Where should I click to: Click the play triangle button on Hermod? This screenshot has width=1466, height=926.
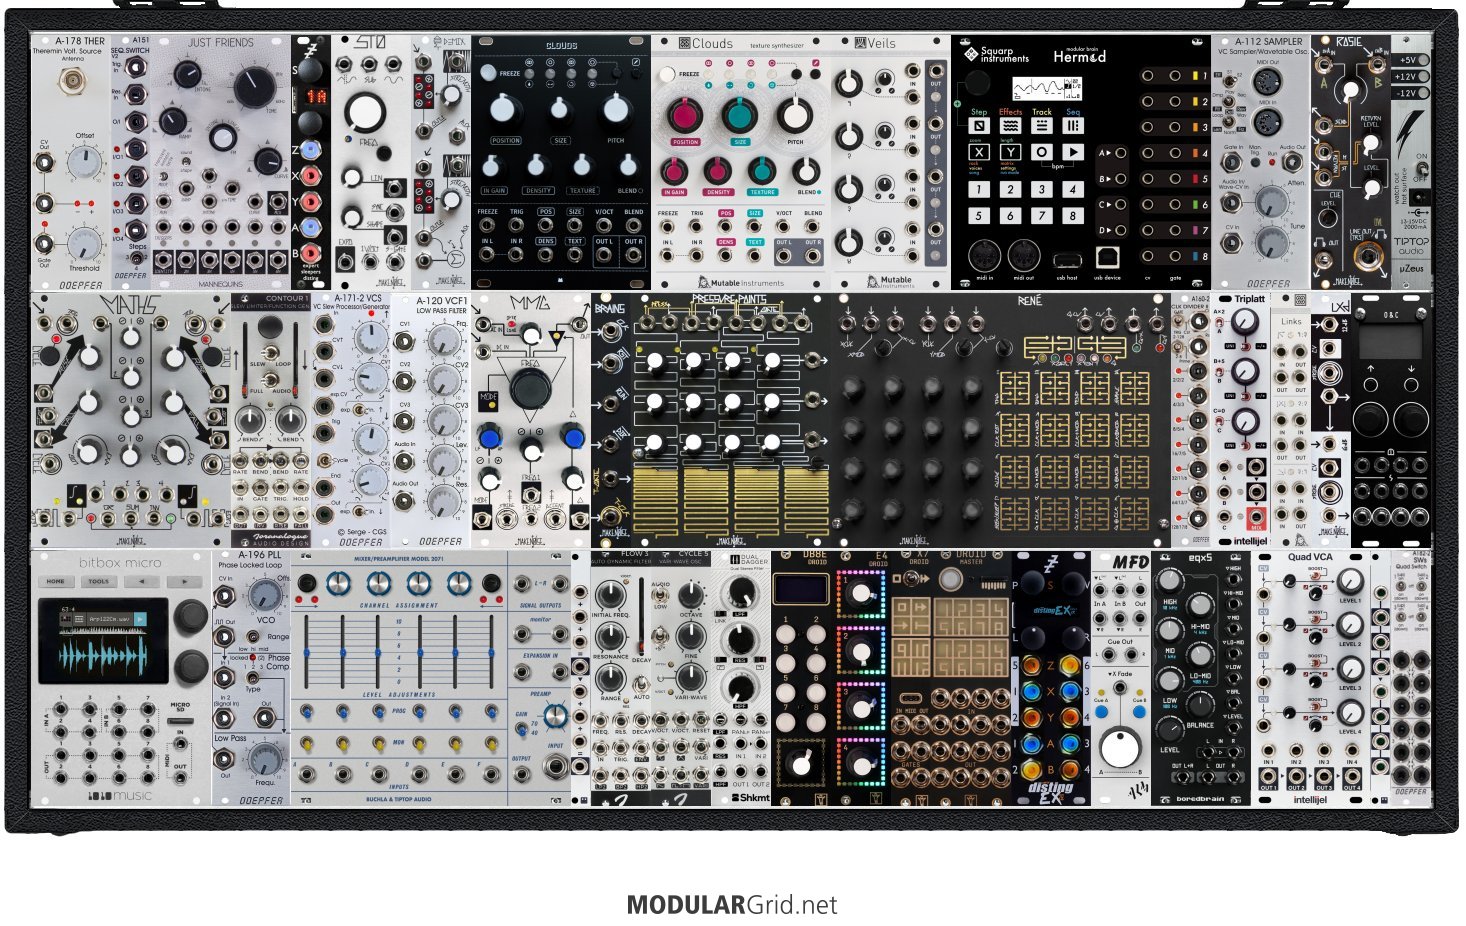pyautogui.click(x=1073, y=153)
